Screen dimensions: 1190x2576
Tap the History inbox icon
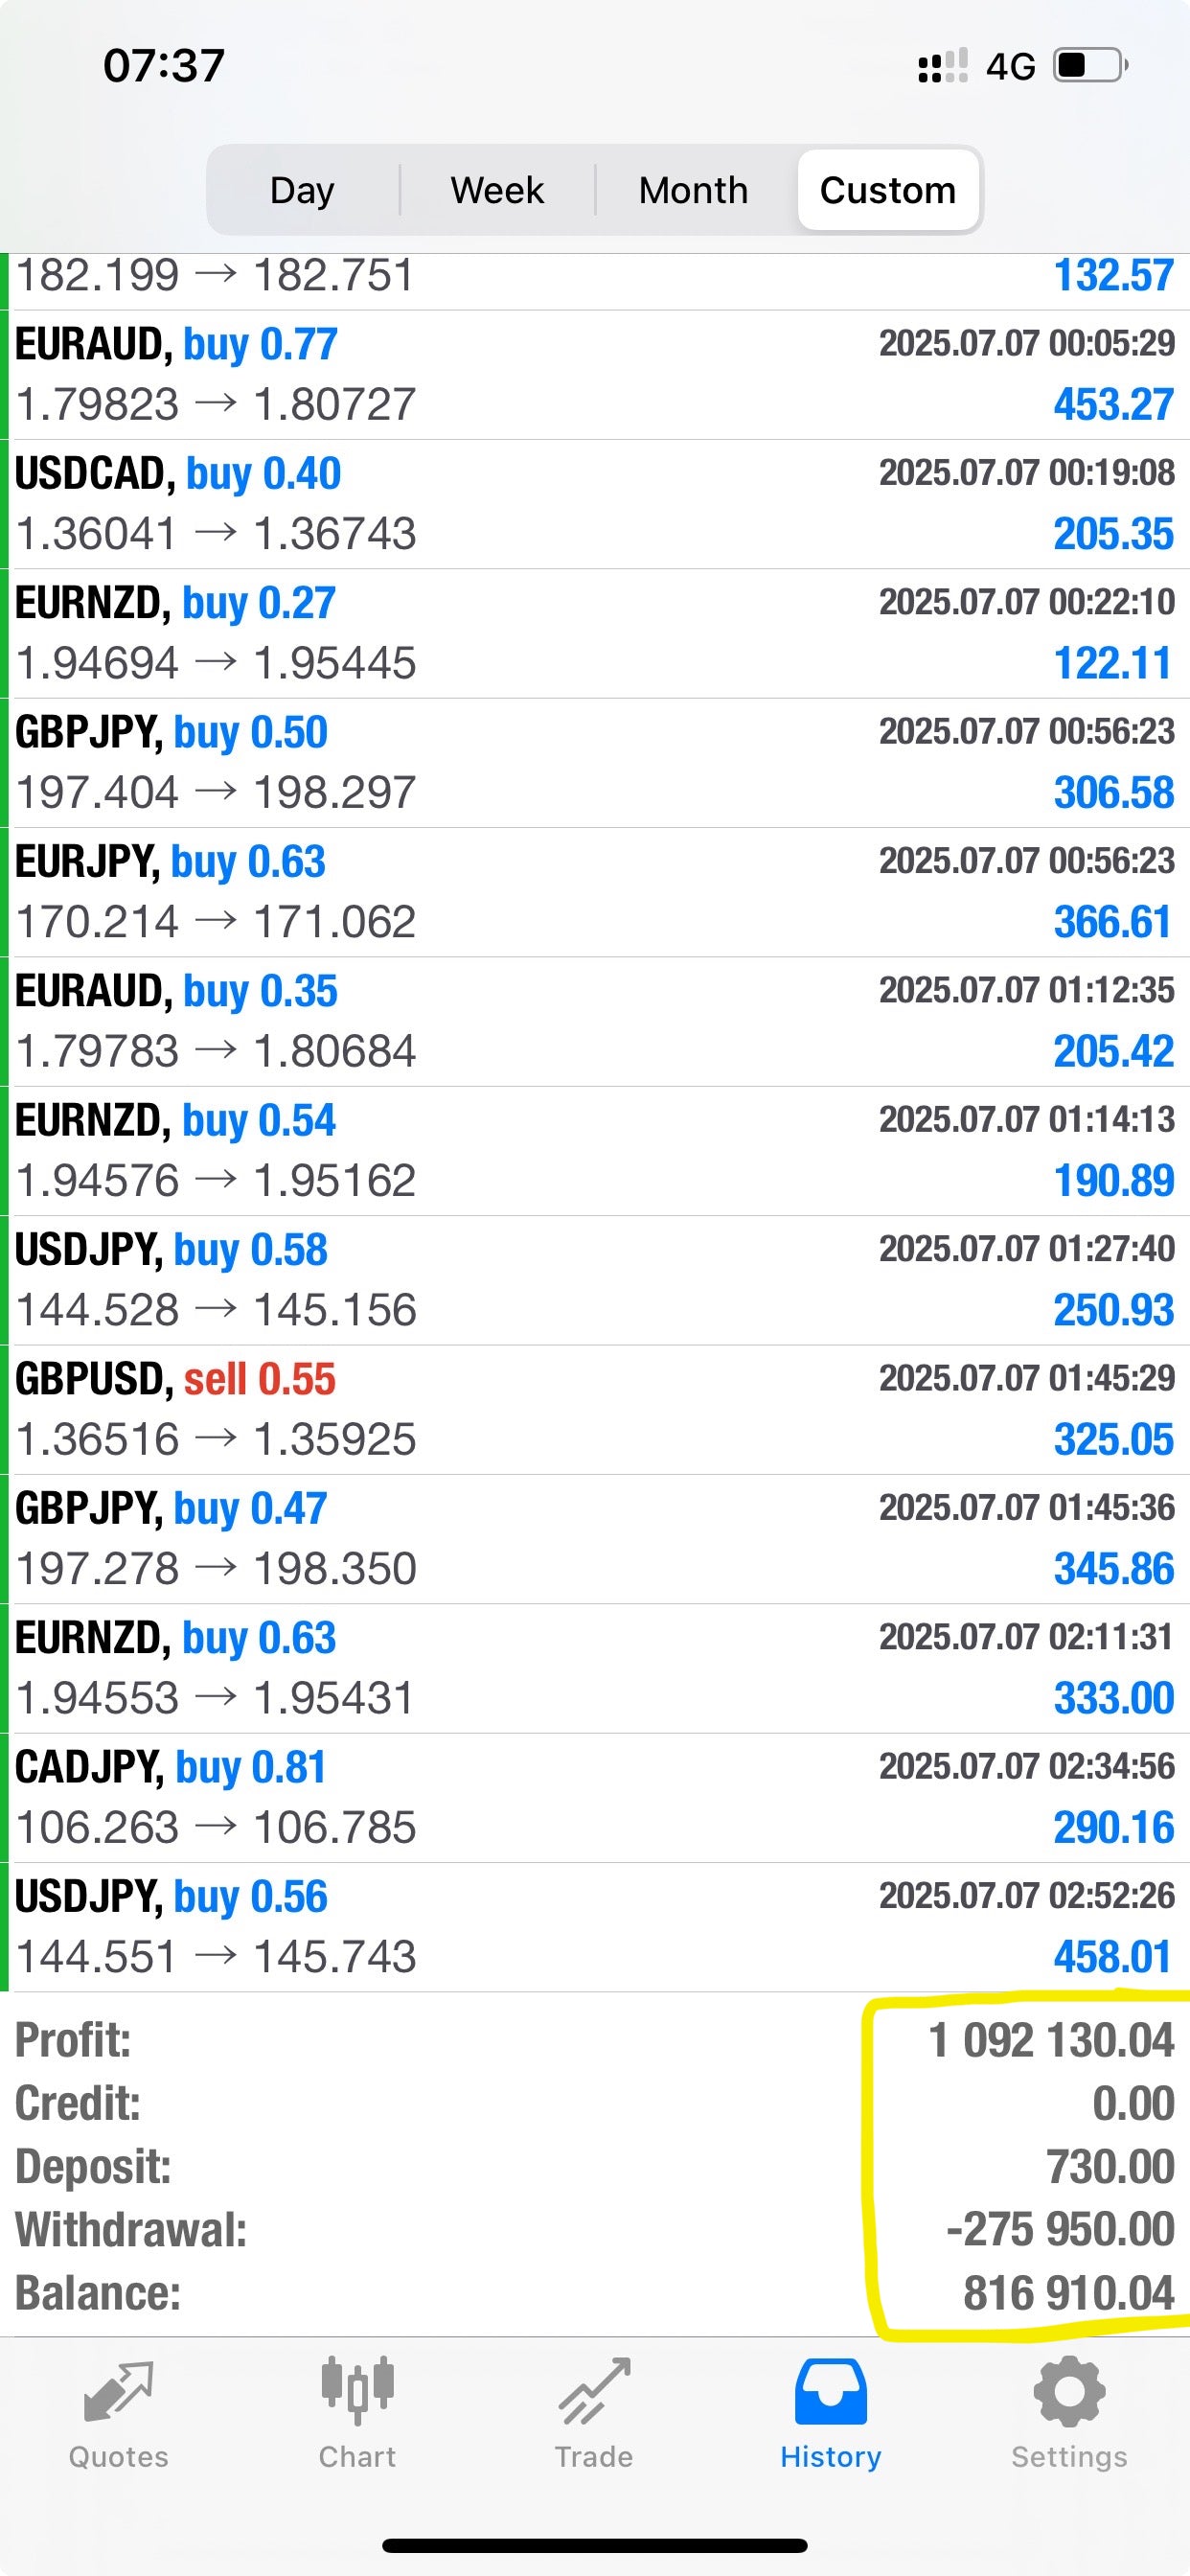point(830,2392)
